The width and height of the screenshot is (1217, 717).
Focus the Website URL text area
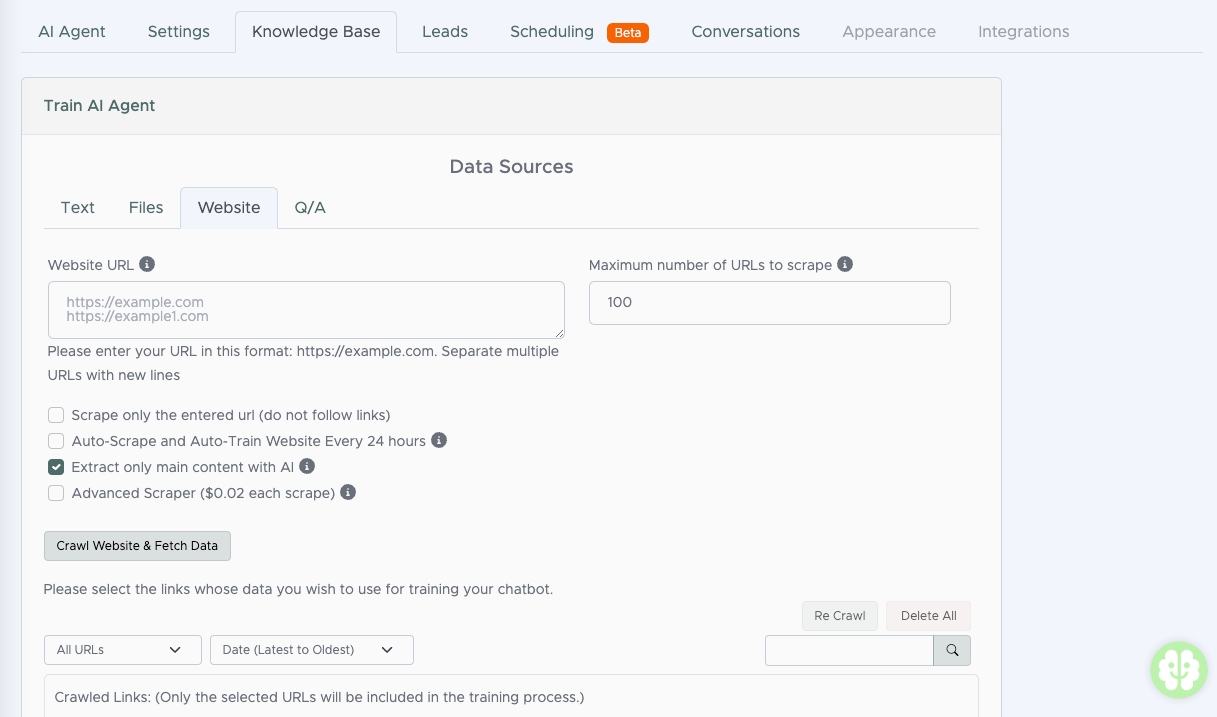point(306,310)
